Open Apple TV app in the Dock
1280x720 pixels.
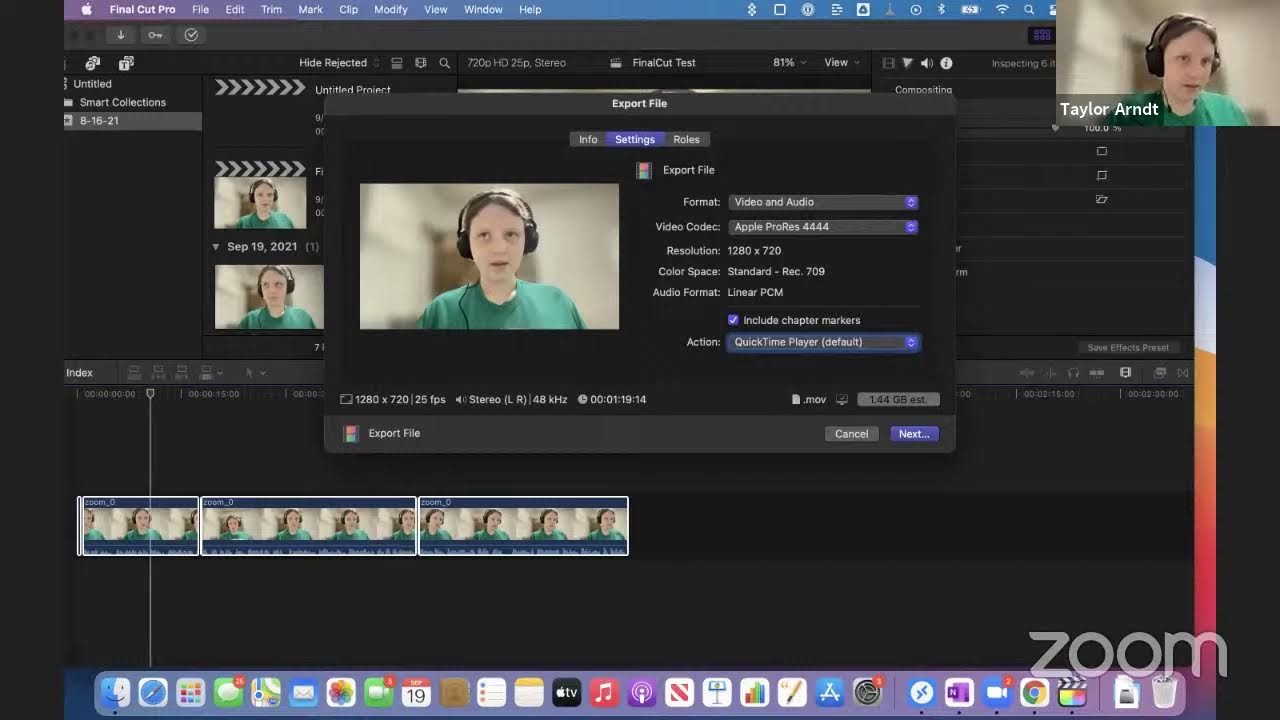pyautogui.click(x=567, y=692)
